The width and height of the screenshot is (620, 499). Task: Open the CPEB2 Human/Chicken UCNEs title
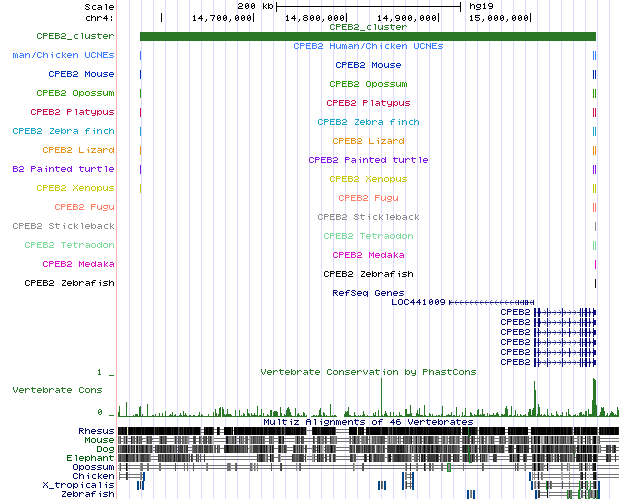[368, 46]
